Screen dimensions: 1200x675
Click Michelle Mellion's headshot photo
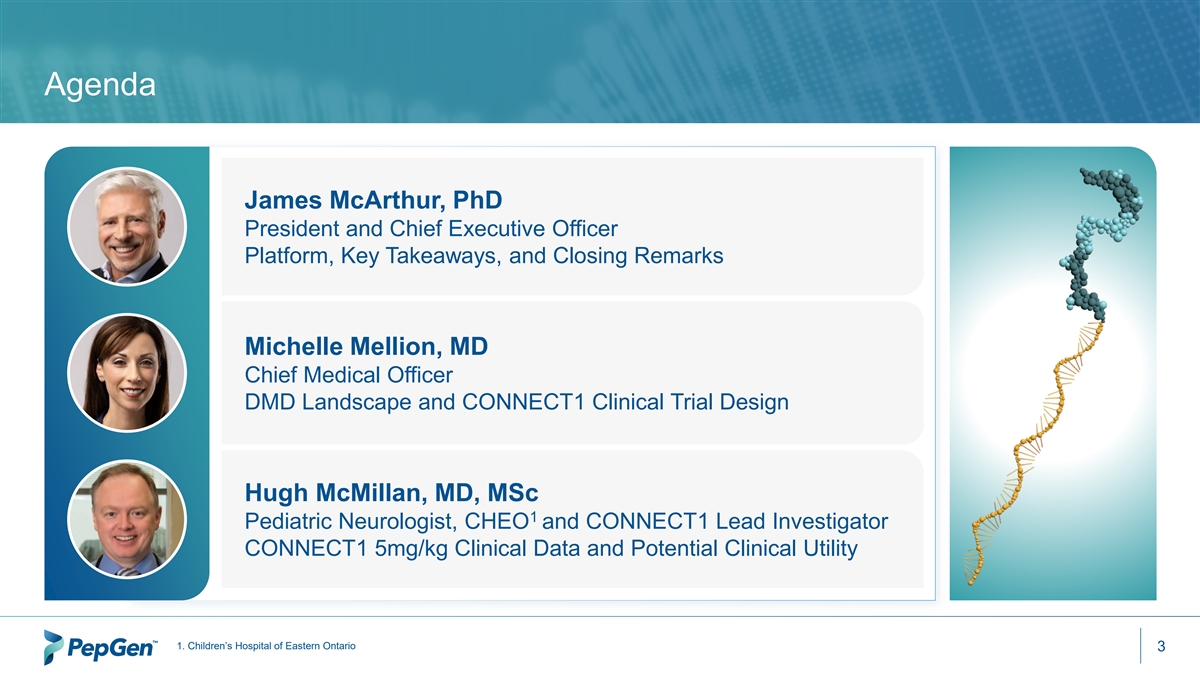coord(126,372)
